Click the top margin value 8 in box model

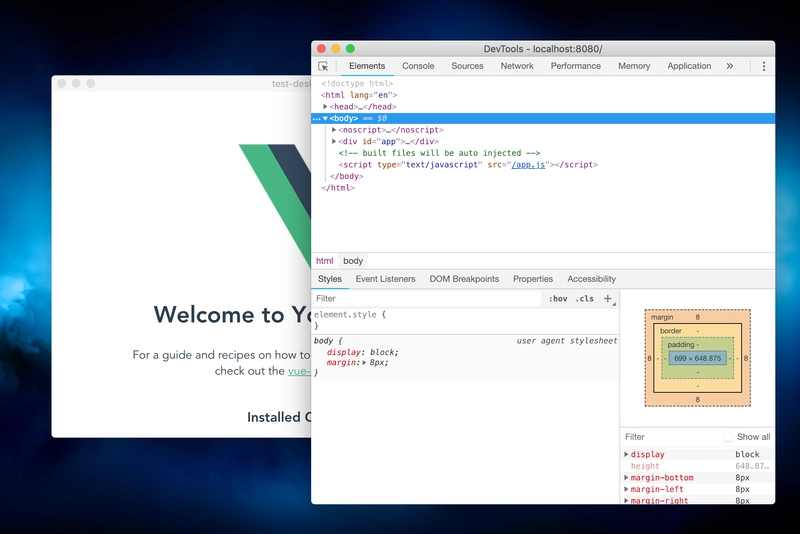tap(697, 317)
